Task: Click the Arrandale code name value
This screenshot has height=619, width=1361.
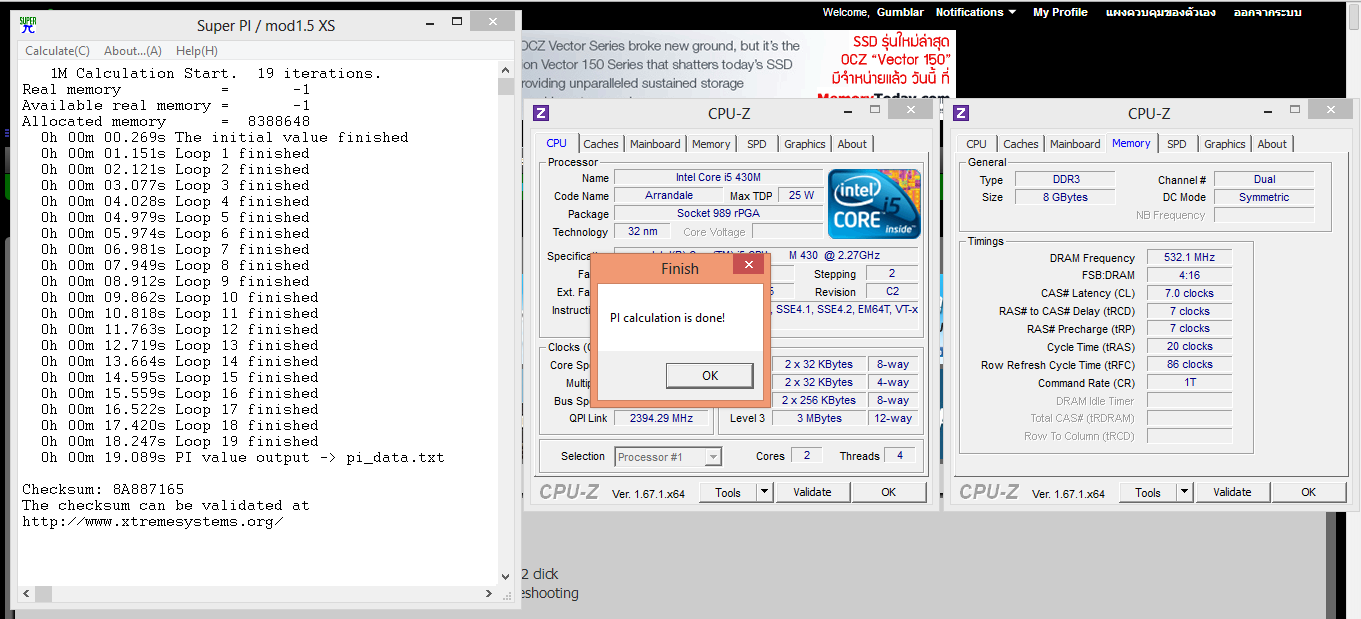Action: coord(669,196)
